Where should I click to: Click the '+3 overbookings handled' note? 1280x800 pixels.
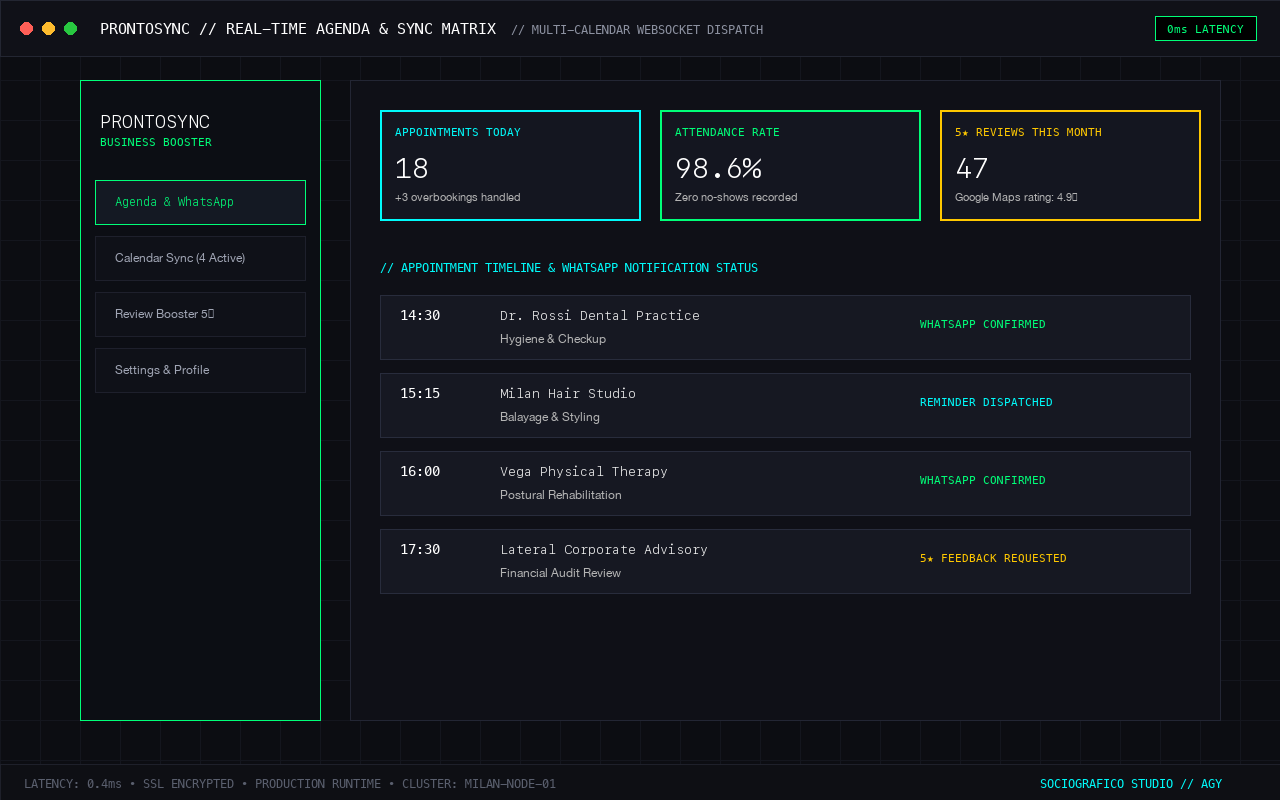click(457, 197)
